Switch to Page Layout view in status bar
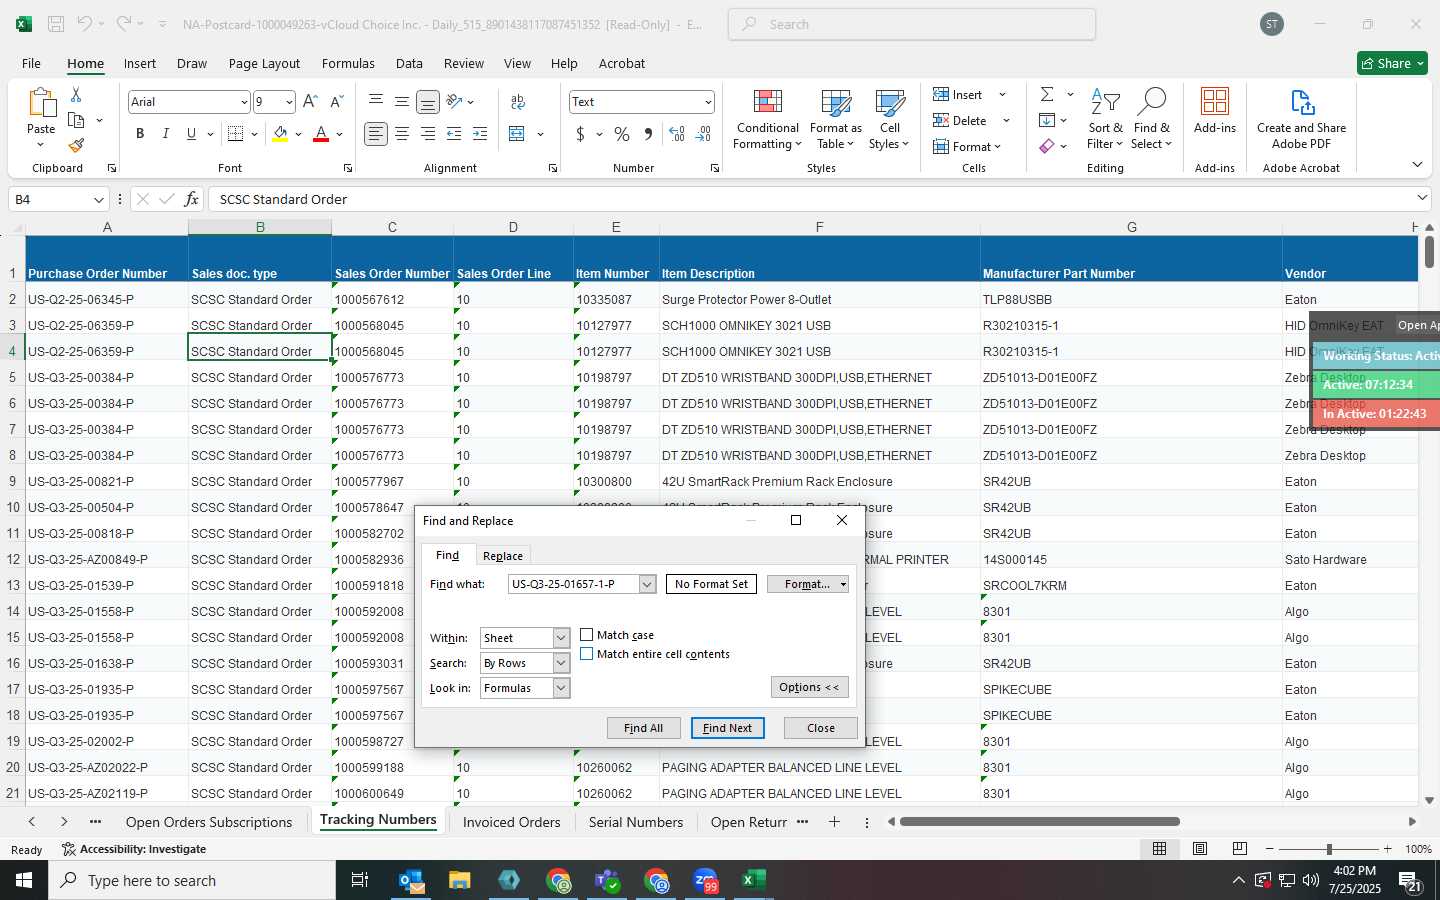Screen dimensions: 1440x900 coord(1200,848)
